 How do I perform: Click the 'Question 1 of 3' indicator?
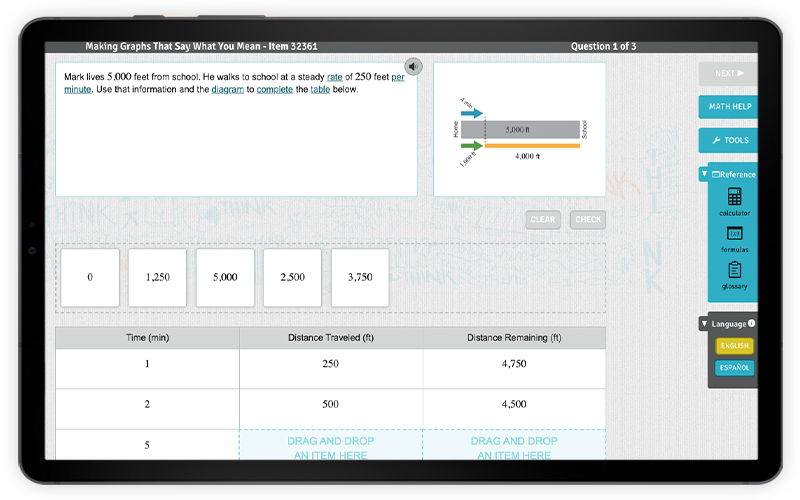[603, 46]
